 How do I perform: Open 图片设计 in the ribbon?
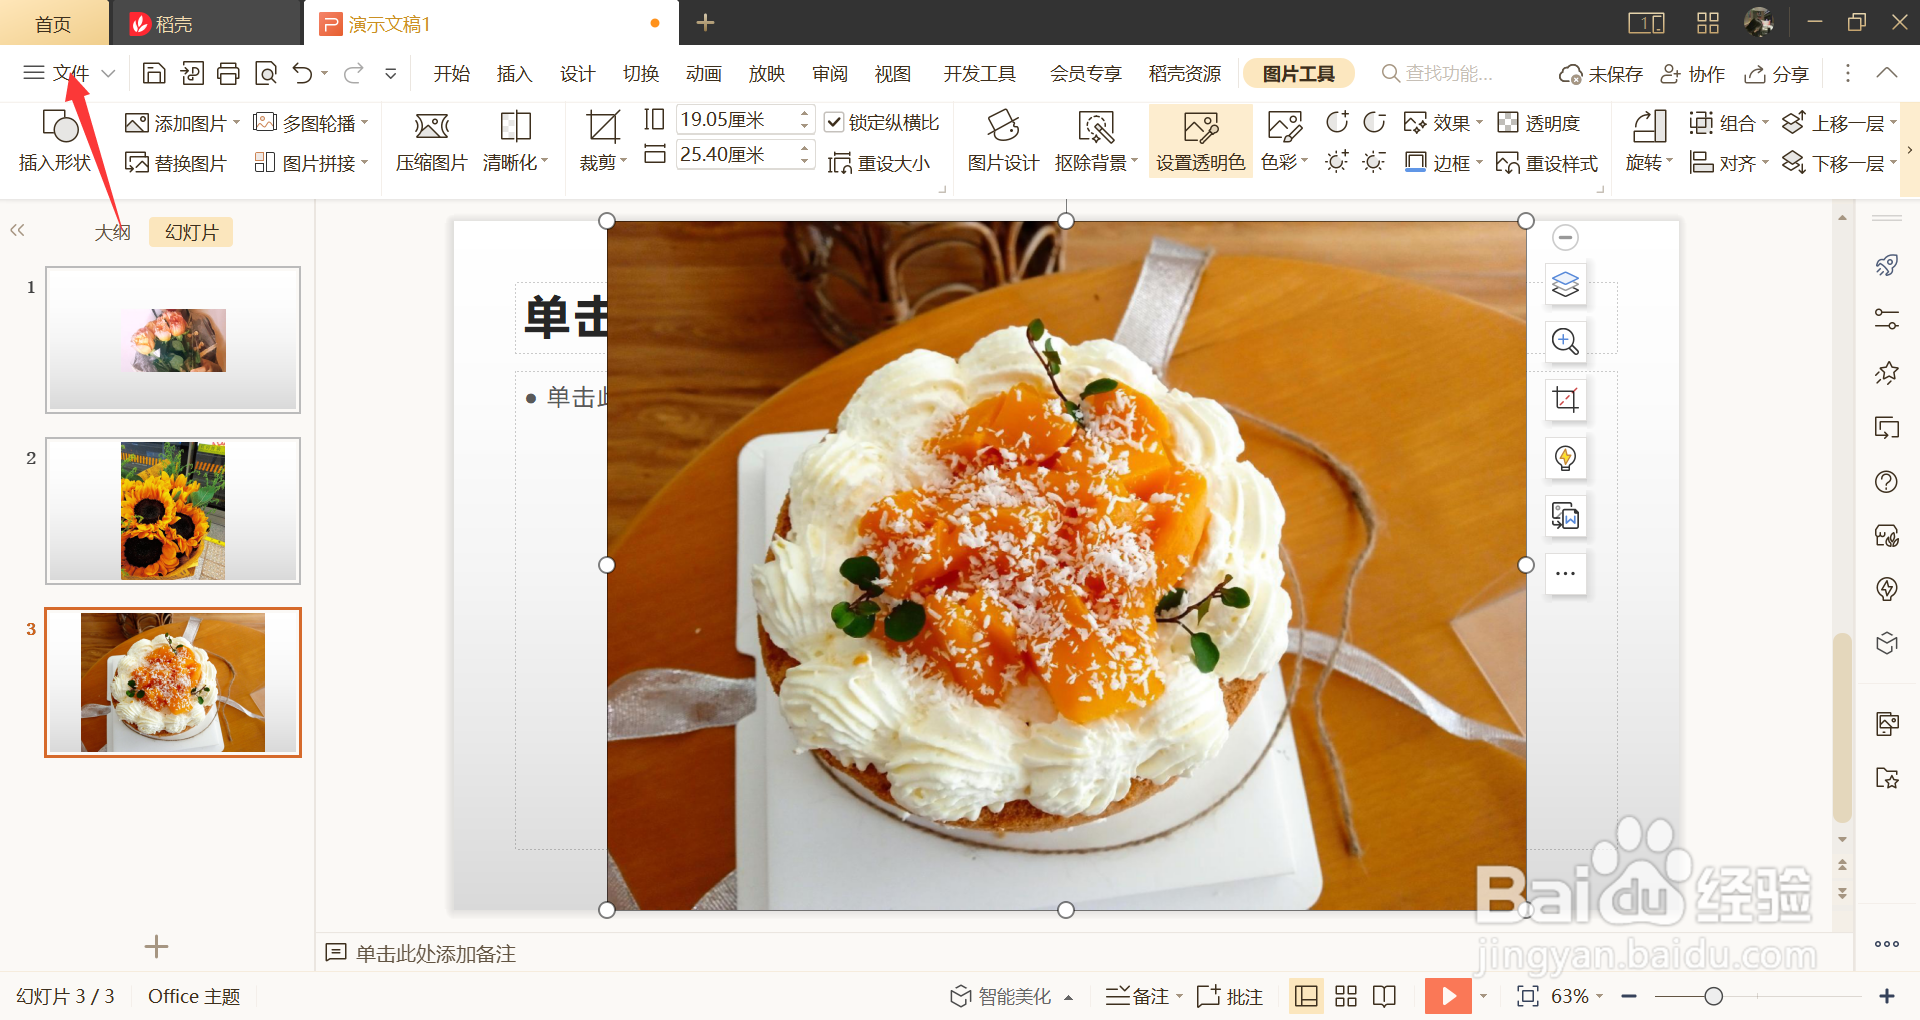[1003, 140]
